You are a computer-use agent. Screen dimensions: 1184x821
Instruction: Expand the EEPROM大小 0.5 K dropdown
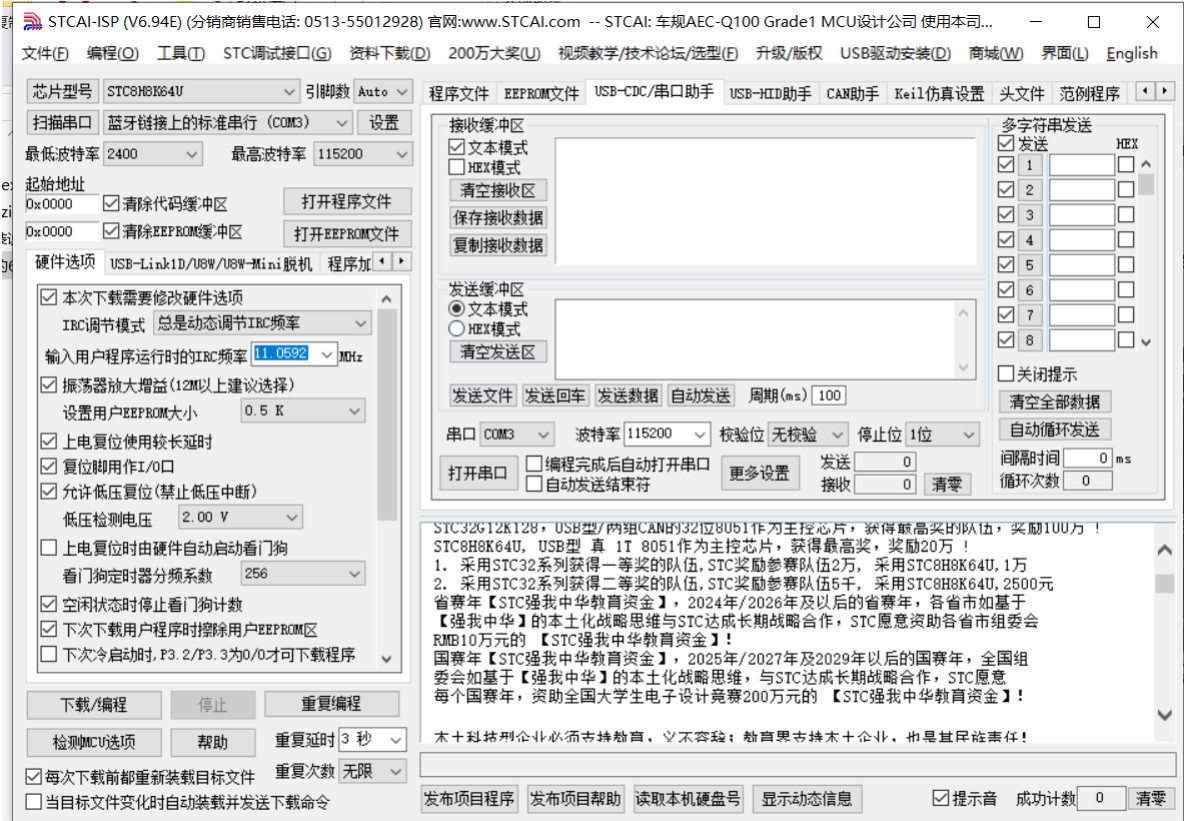[355, 411]
